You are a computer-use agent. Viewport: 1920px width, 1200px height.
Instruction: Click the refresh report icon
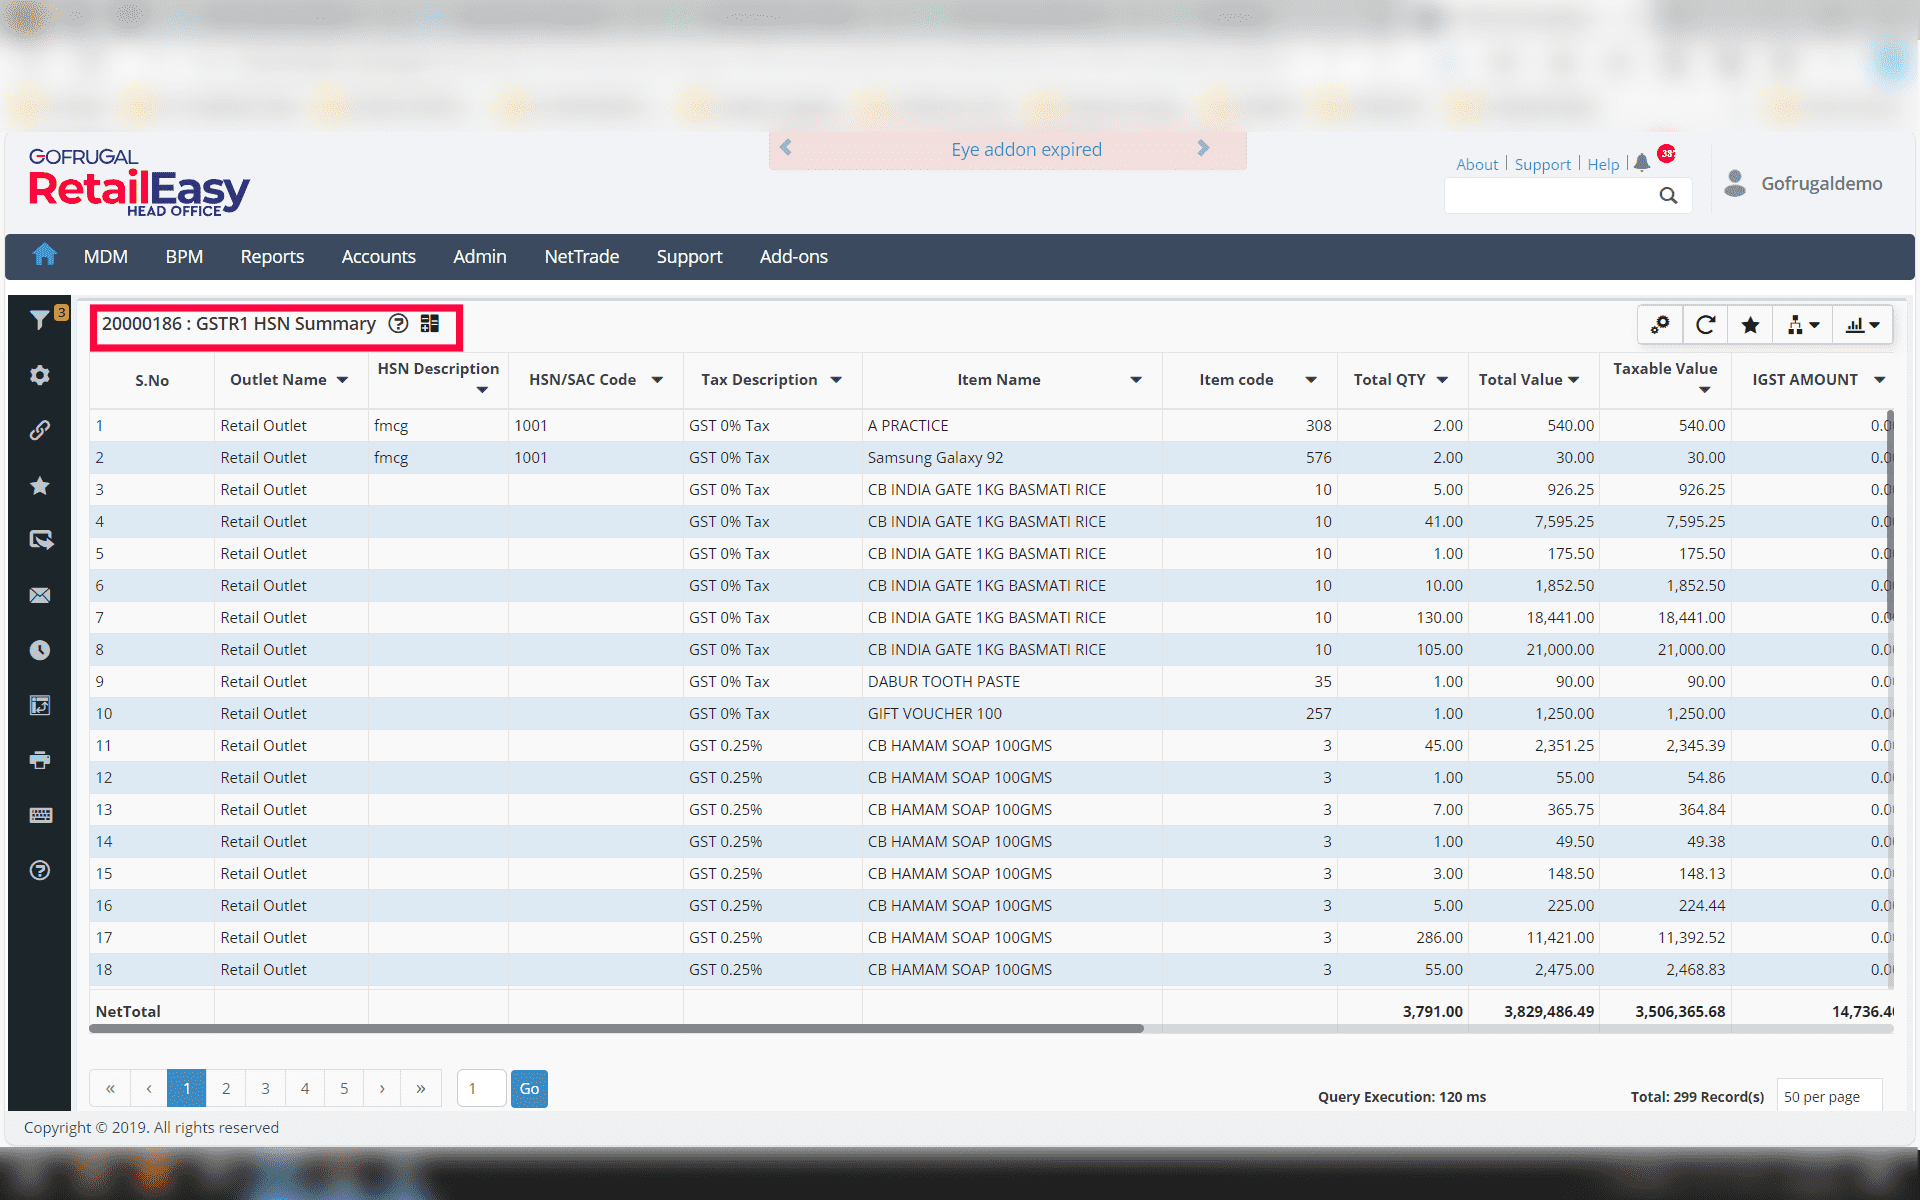pyautogui.click(x=1706, y=325)
